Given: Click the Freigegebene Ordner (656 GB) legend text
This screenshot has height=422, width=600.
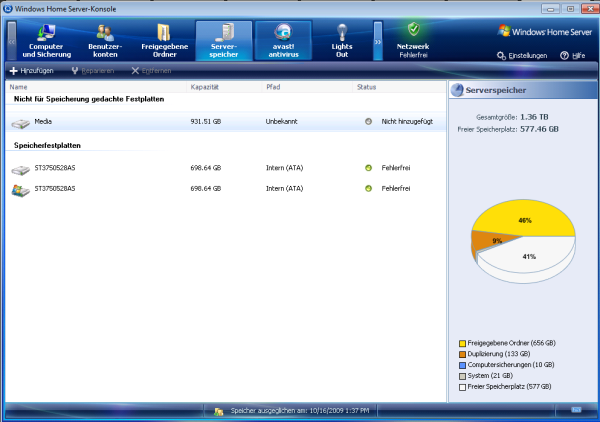Looking at the screenshot, I should coord(512,343).
